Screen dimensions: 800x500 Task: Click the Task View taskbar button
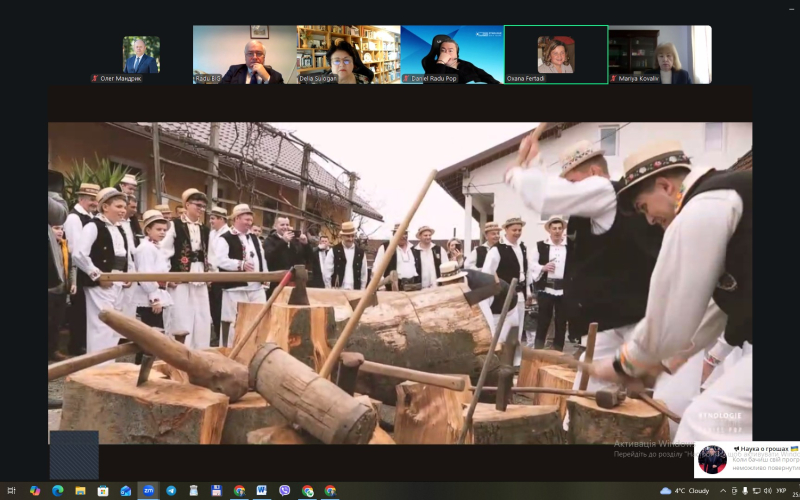pyautogui.click(x=12, y=490)
